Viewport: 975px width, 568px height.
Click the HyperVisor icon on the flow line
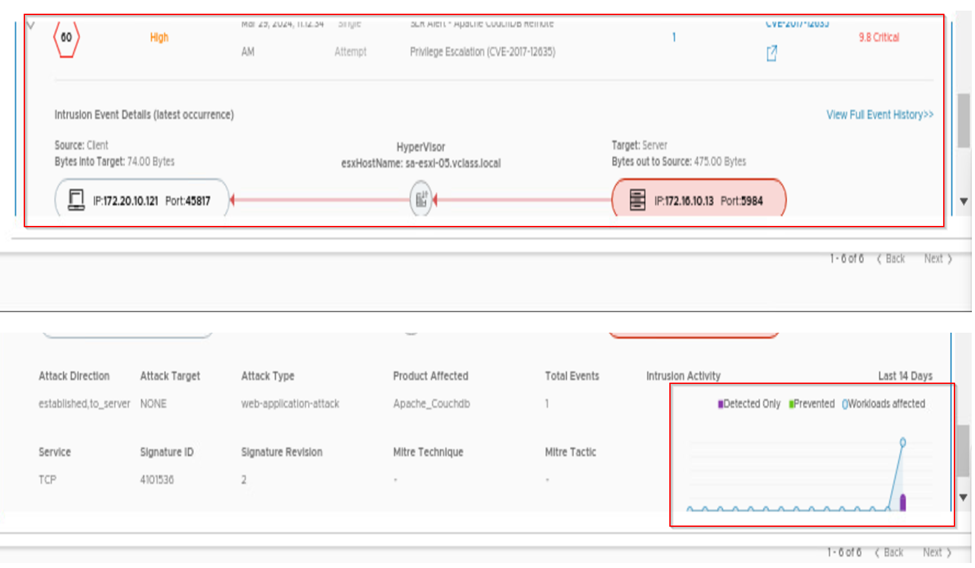point(421,200)
